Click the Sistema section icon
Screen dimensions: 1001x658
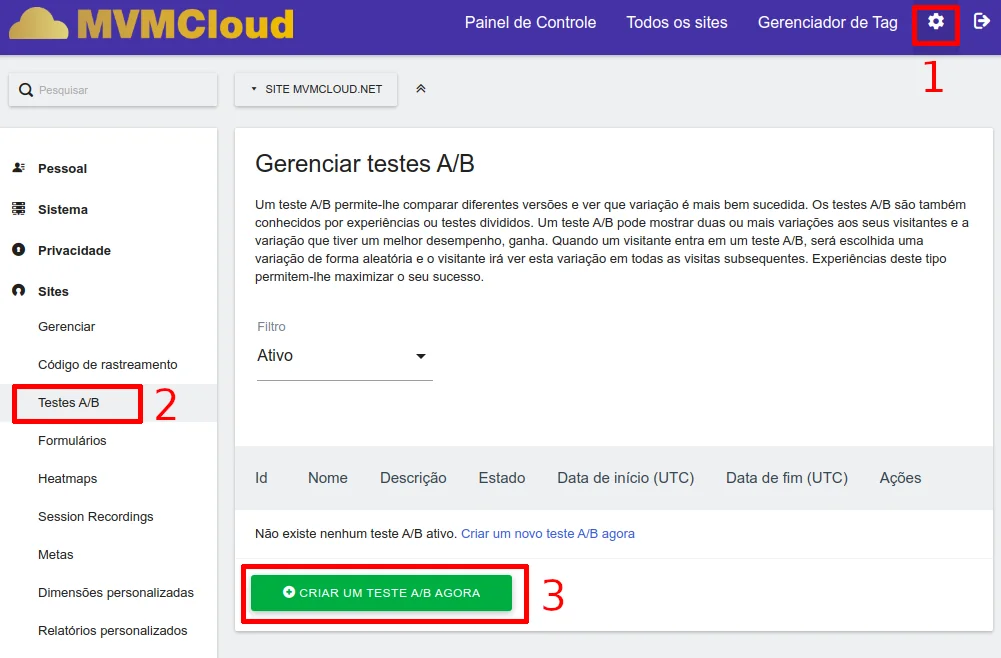[x=18, y=209]
